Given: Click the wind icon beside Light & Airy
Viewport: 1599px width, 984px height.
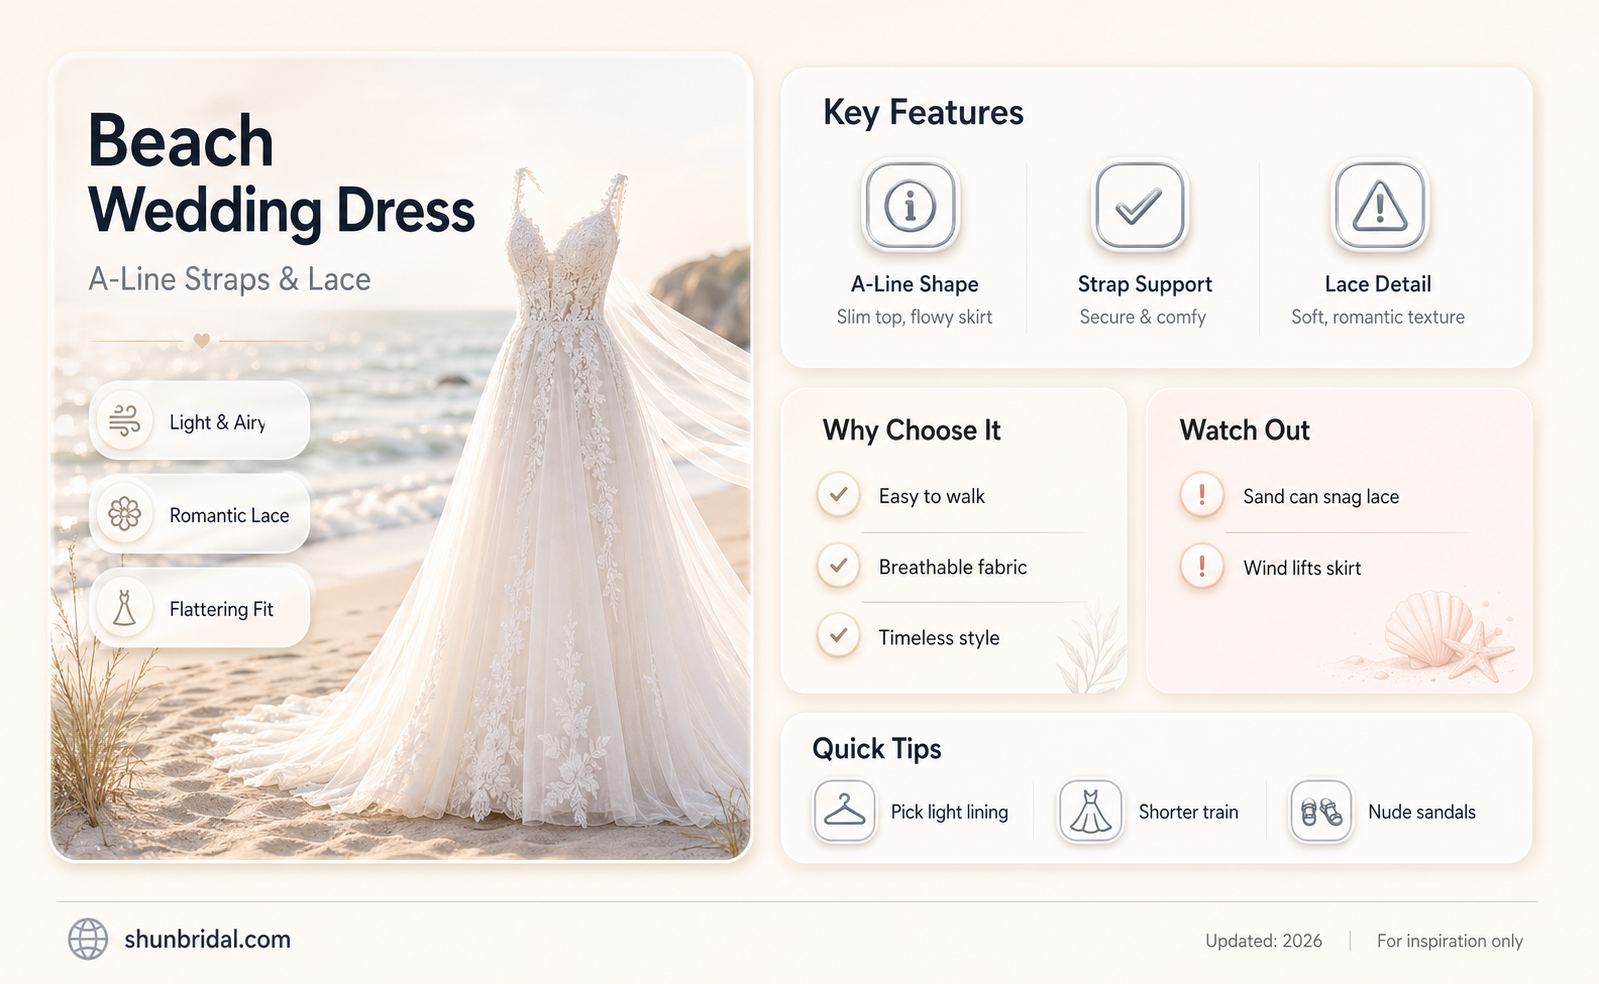Looking at the screenshot, I should click(124, 421).
